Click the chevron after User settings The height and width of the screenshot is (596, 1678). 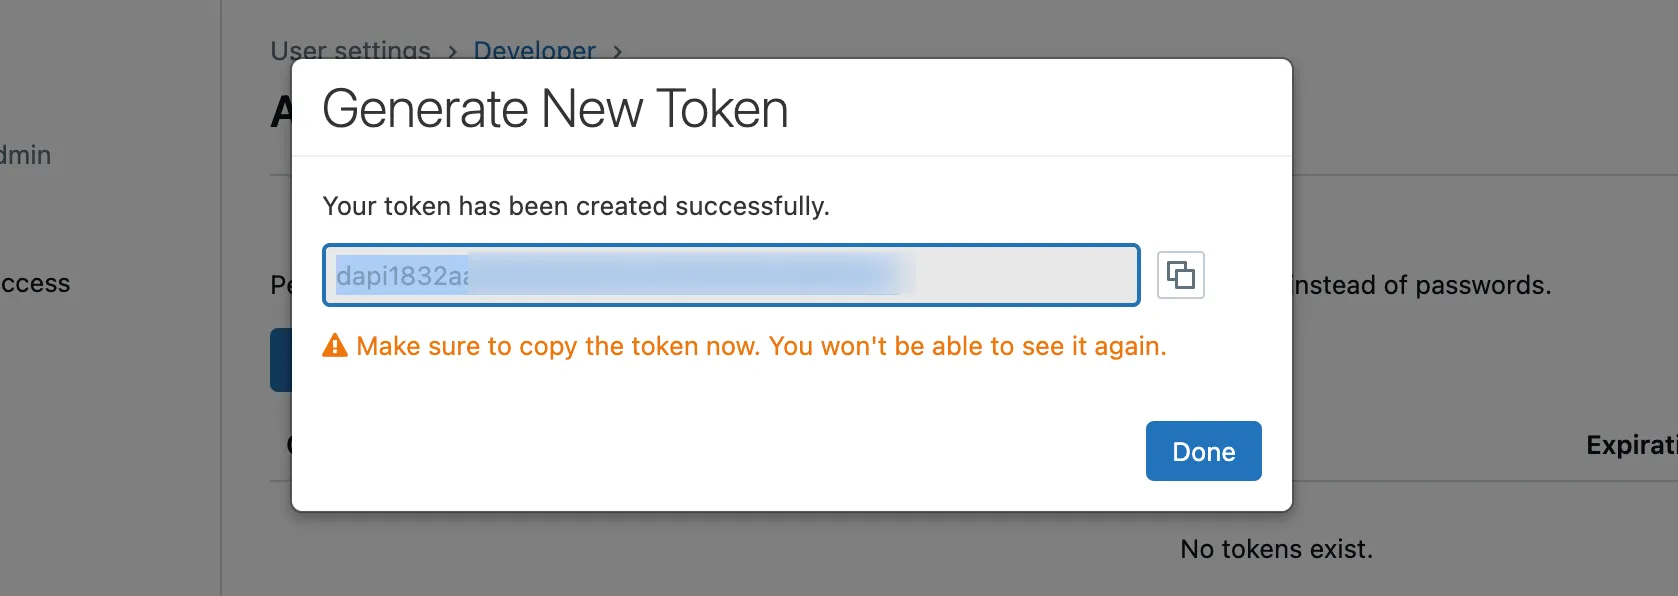coord(452,51)
